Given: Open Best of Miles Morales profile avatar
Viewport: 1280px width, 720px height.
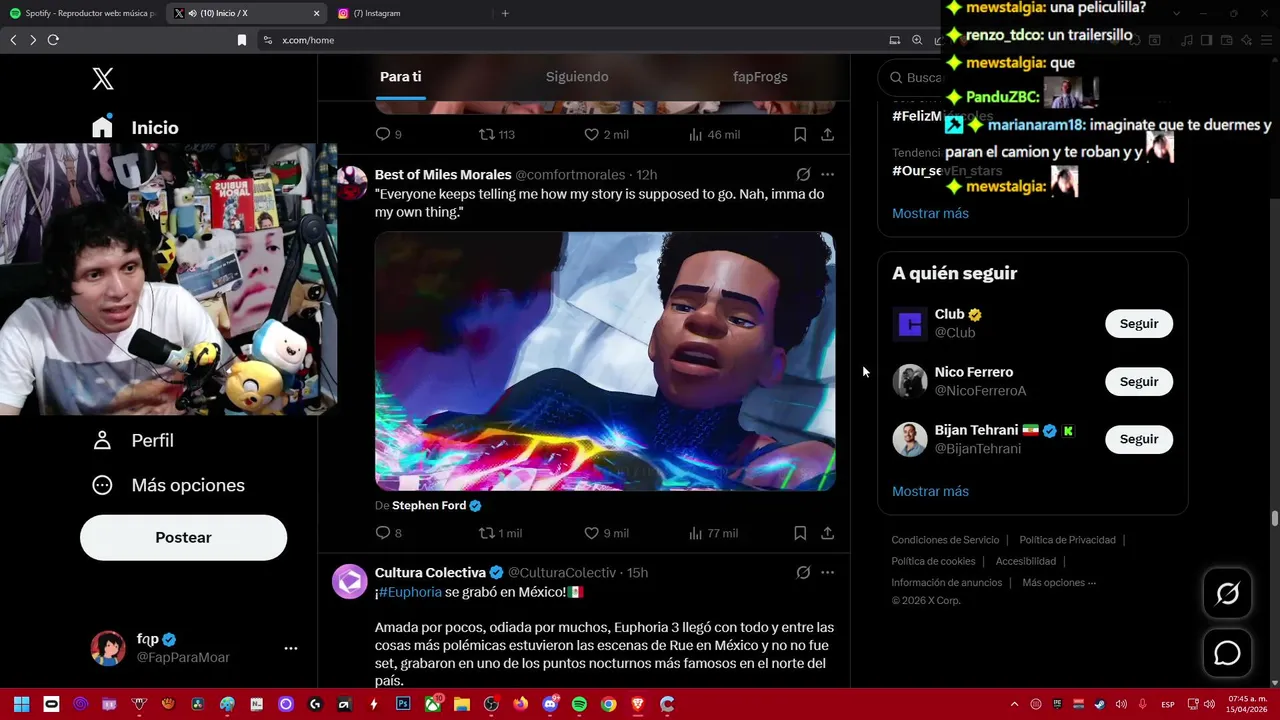Looking at the screenshot, I should pyautogui.click(x=351, y=182).
